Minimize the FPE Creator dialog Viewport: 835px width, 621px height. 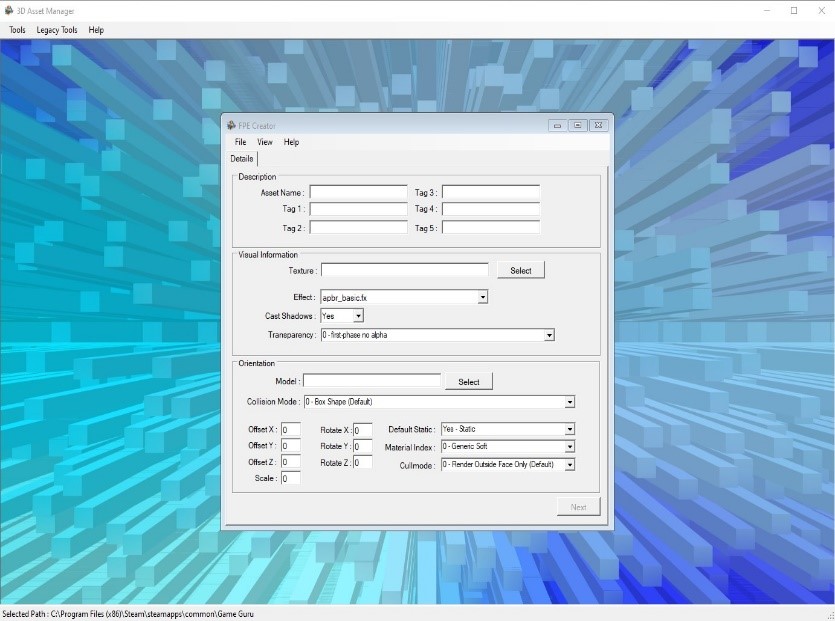point(558,125)
